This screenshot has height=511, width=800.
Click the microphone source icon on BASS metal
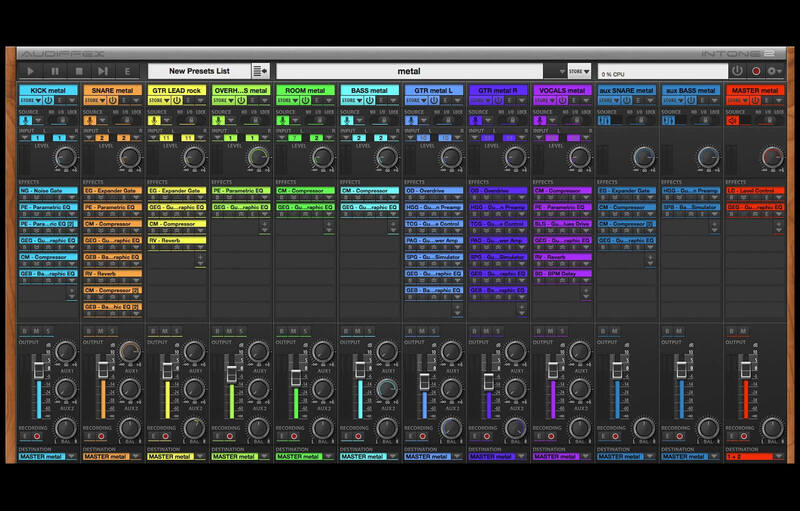point(347,120)
